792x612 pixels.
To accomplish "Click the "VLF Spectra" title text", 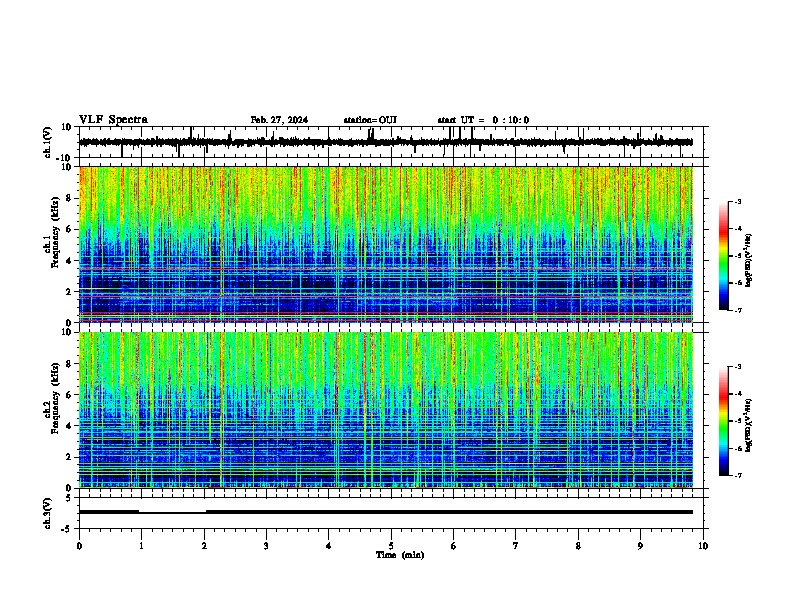I will 113,120.
